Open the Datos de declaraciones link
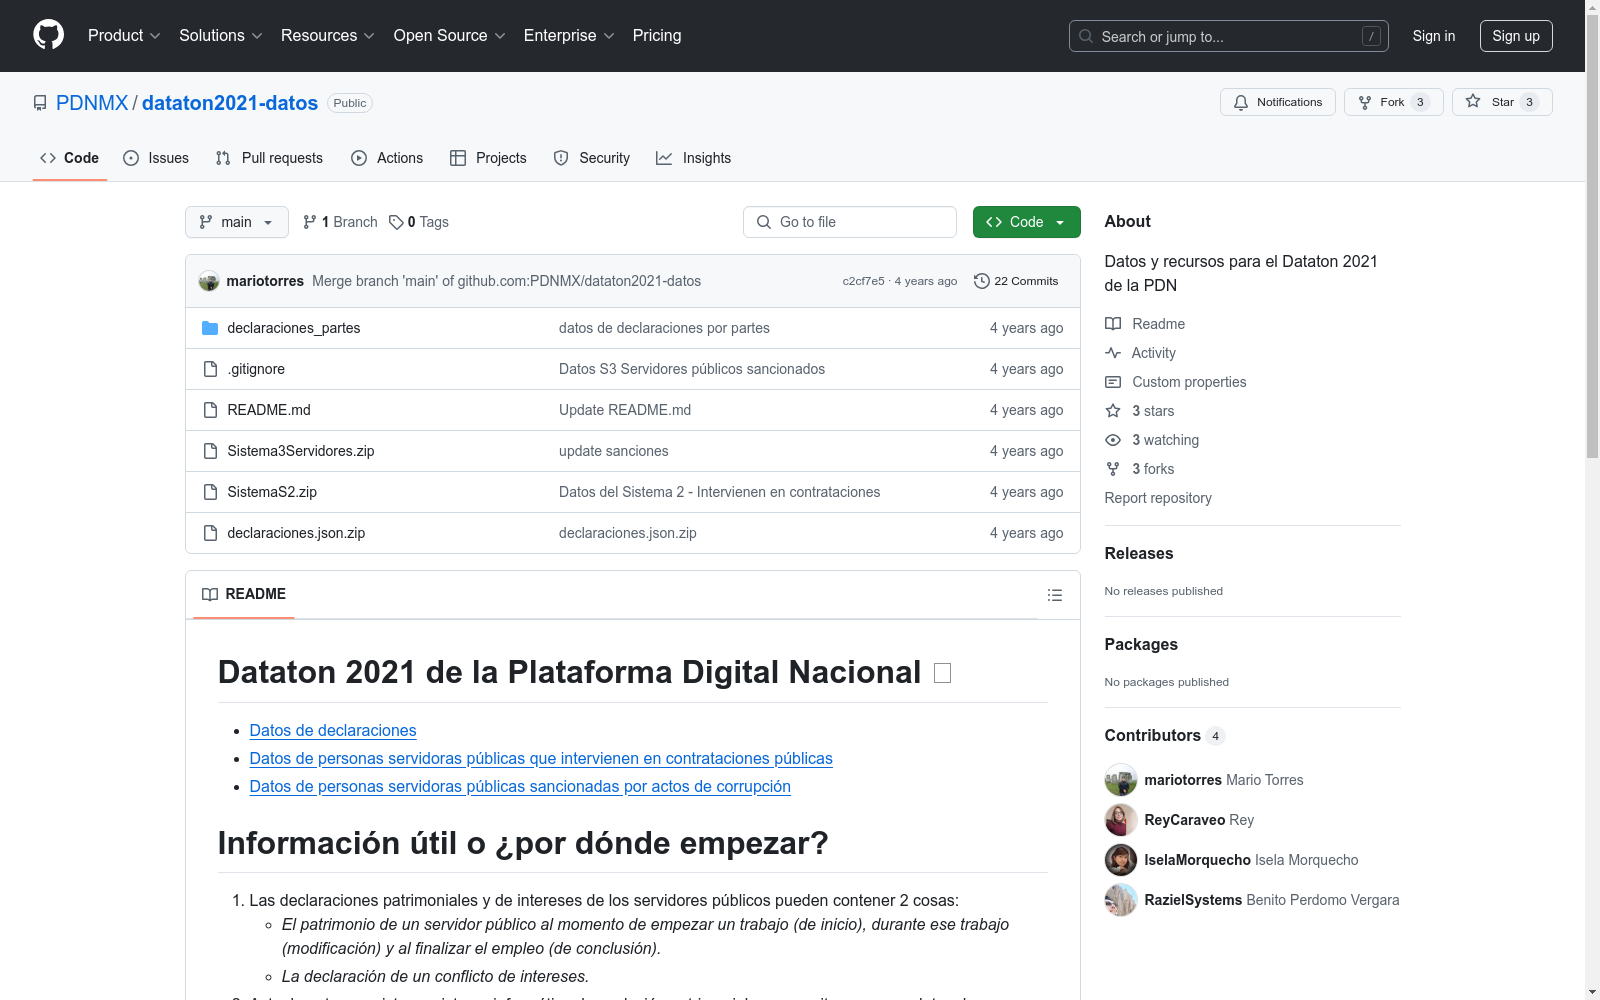Image resolution: width=1600 pixels, height=1000 pixels. [x=333, y=731]
